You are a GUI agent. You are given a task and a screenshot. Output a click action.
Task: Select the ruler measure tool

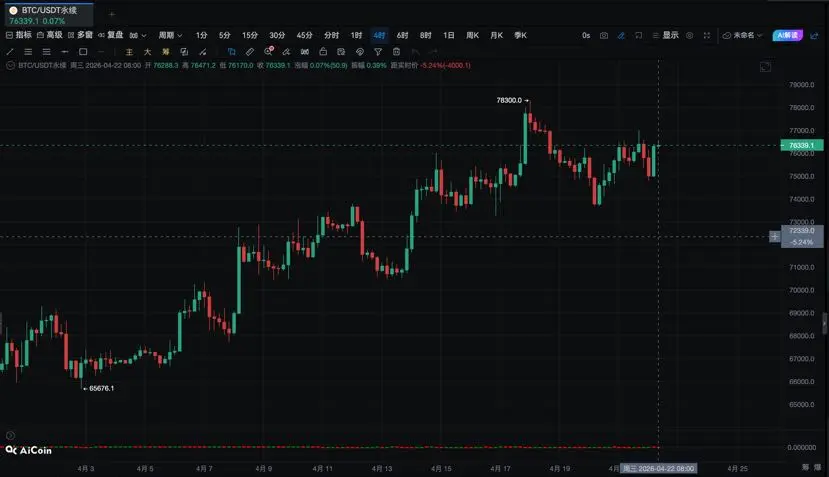pyautogui.click(x=250, y=52)
